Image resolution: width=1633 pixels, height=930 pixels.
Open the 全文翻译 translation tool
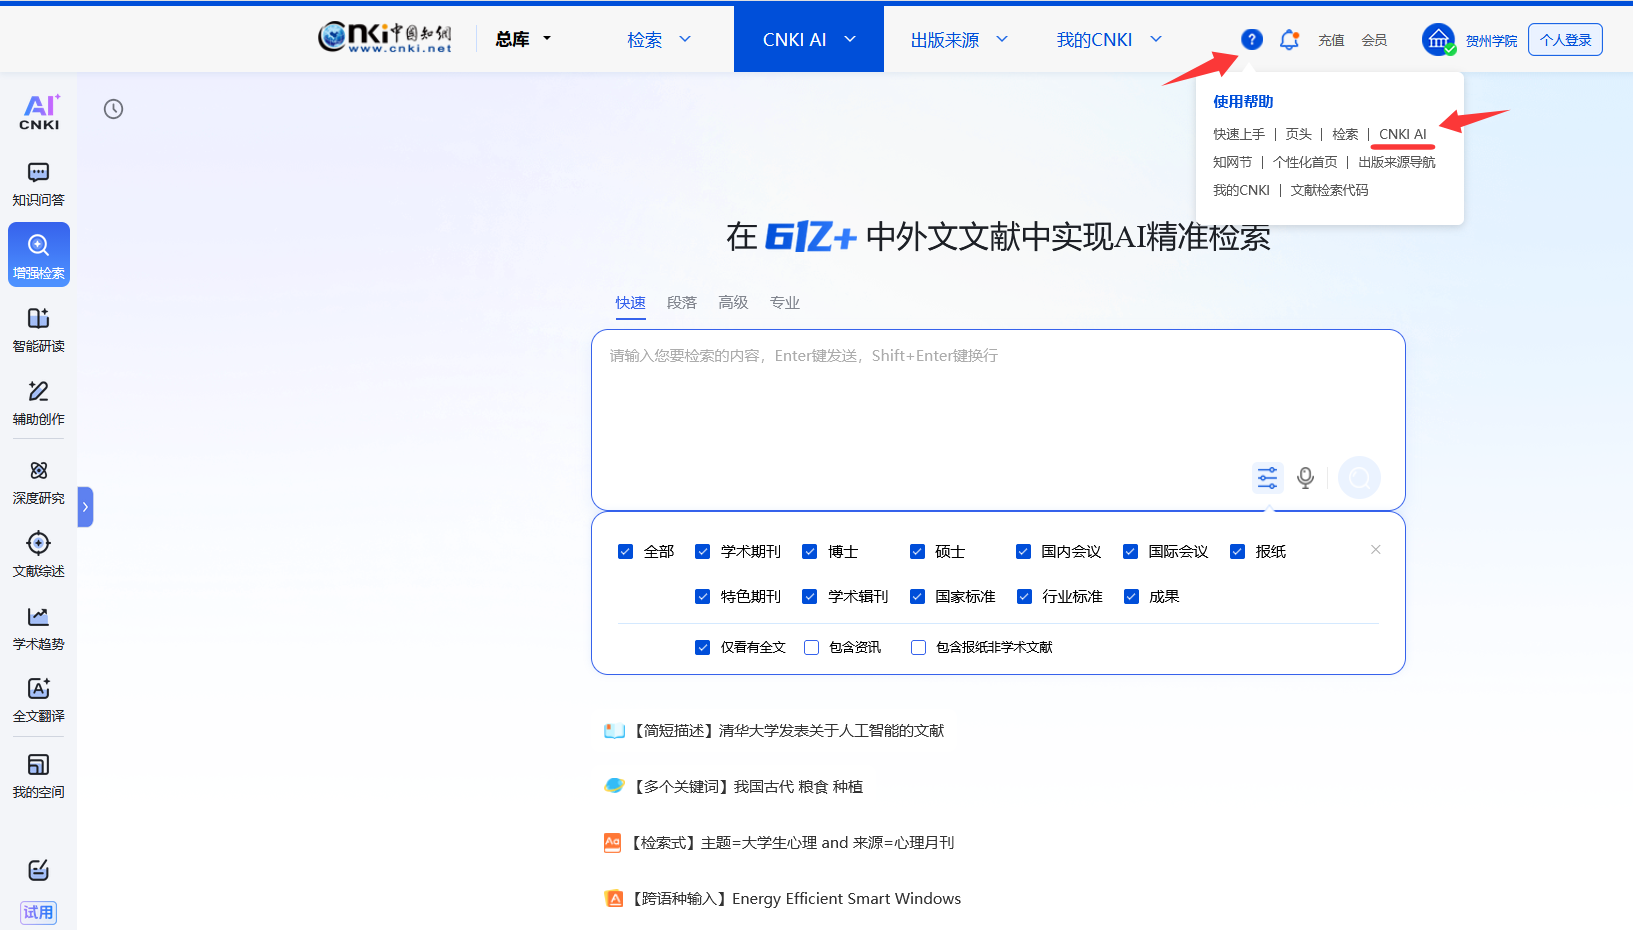click(38, 699)
